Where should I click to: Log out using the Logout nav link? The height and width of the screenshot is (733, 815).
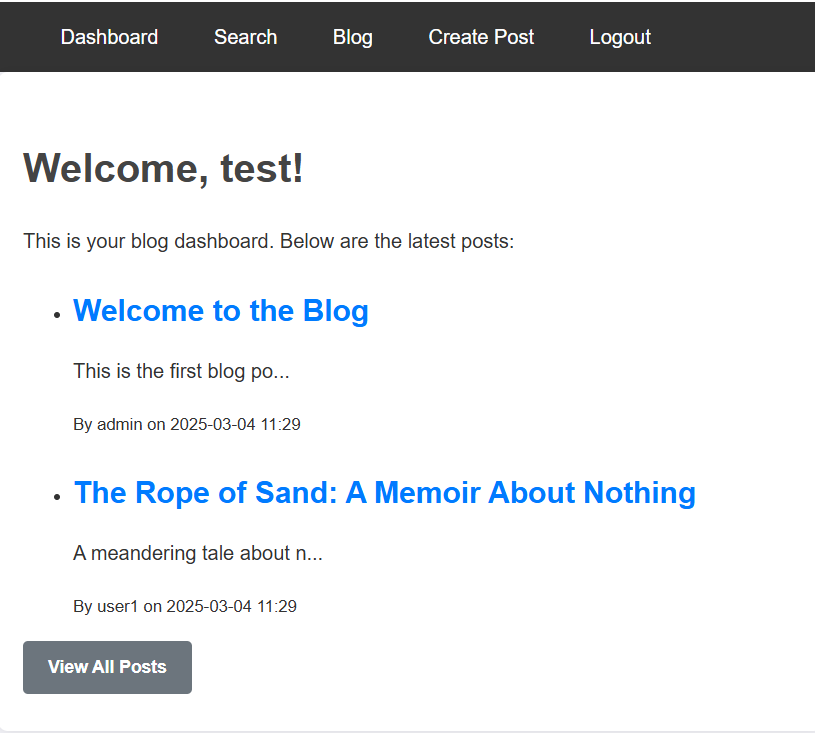point(619,37)
